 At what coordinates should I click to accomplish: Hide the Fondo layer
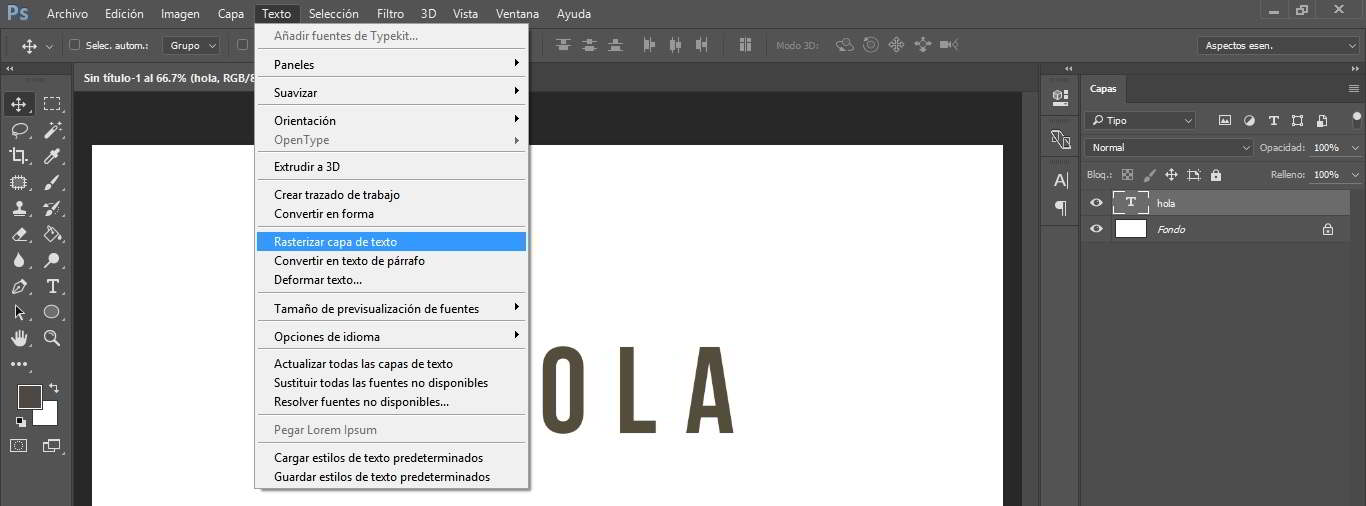[1096, 229]
